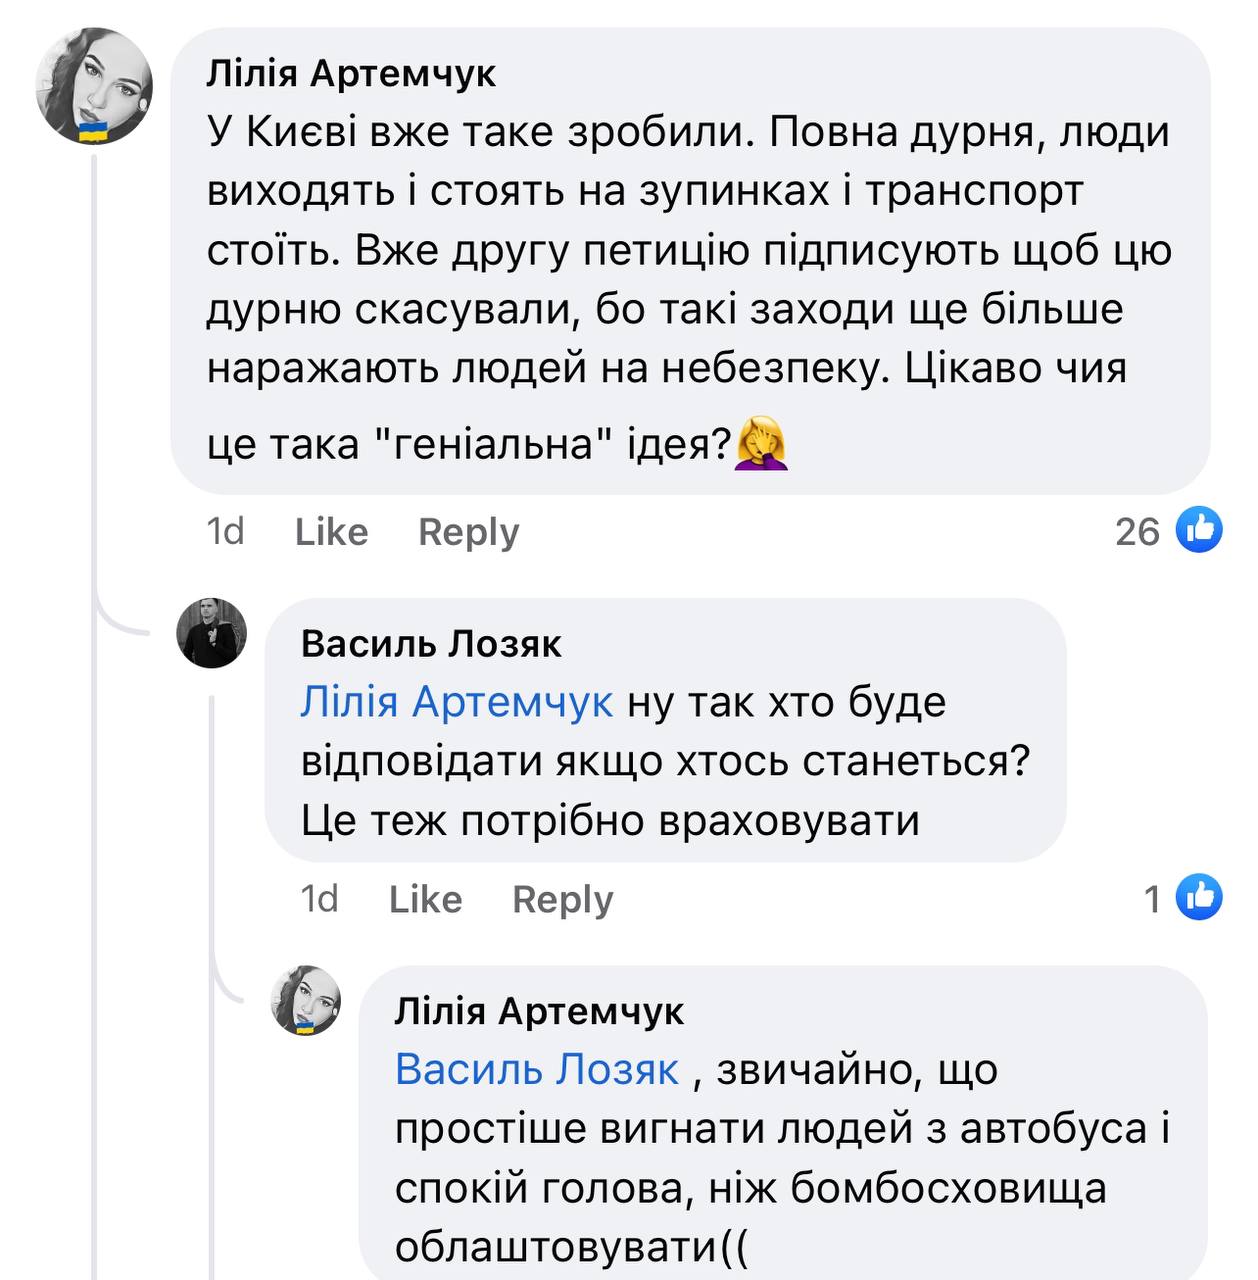Open Лілія Артемчук's avatar on the bottom reply
1258x1280 pixels.
coord(306,1000)
